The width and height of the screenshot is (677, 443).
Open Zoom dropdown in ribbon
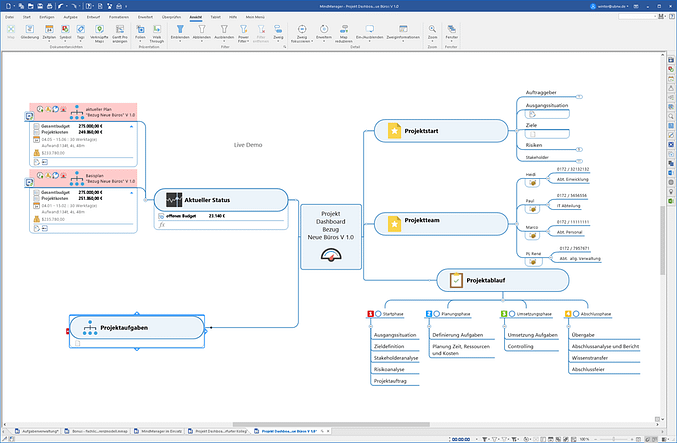(x=432, y=41)
